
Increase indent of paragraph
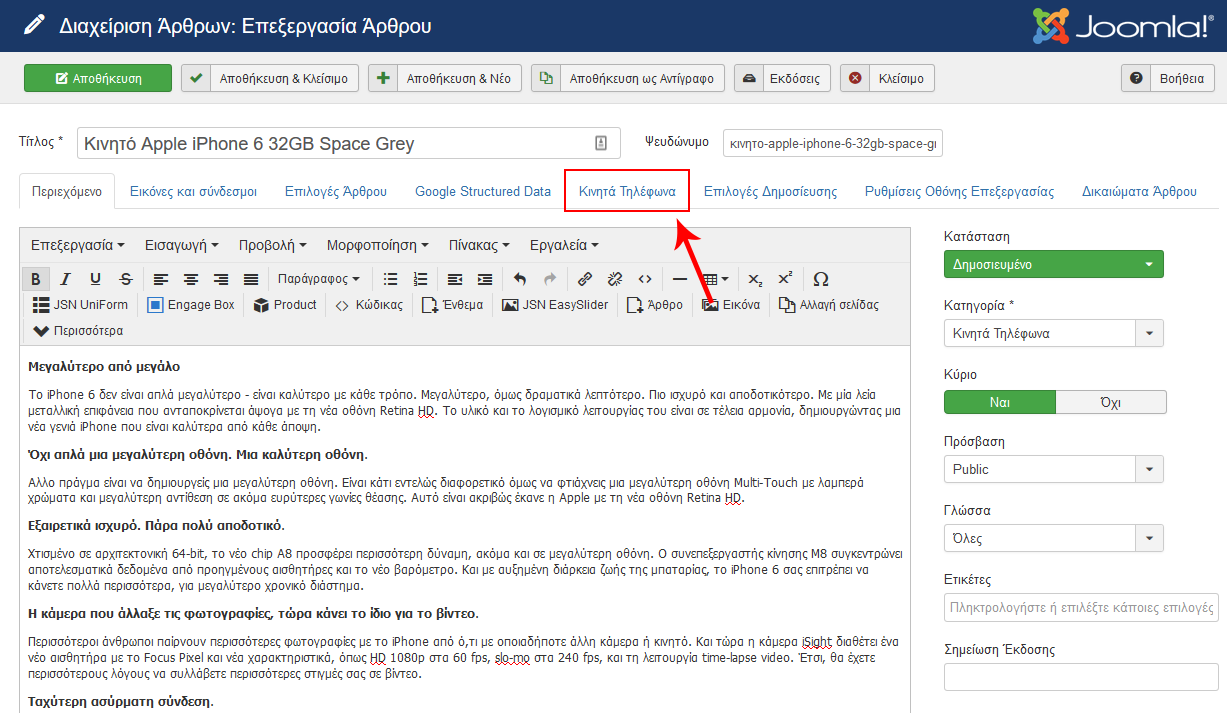click(485, 279)
